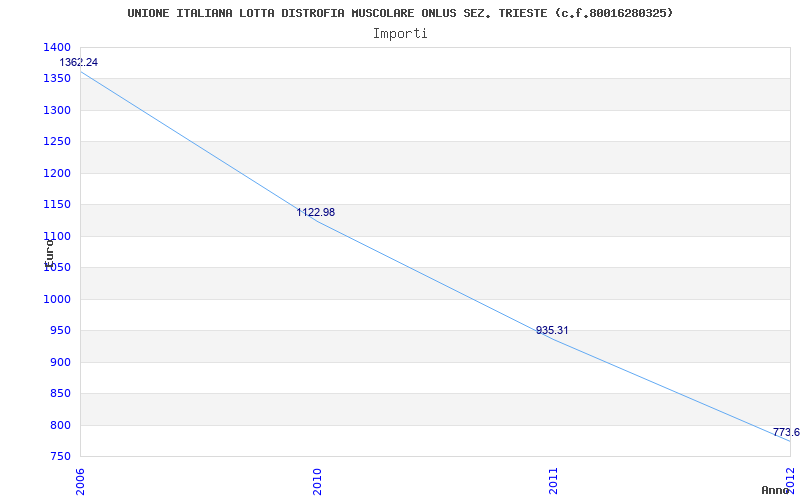Click the 950 y-axis tick label
Screen dimensions: 800x500
point(60,331)
